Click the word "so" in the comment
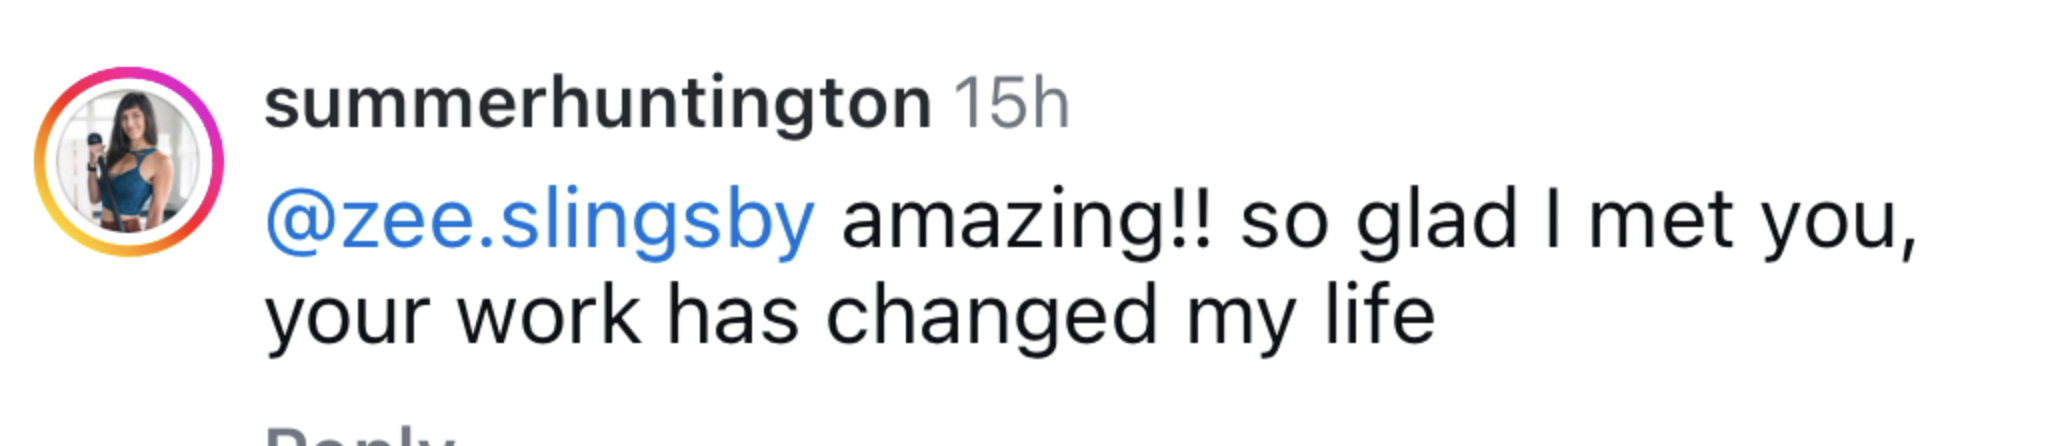2072x446 pixels. coord(1284,223)
